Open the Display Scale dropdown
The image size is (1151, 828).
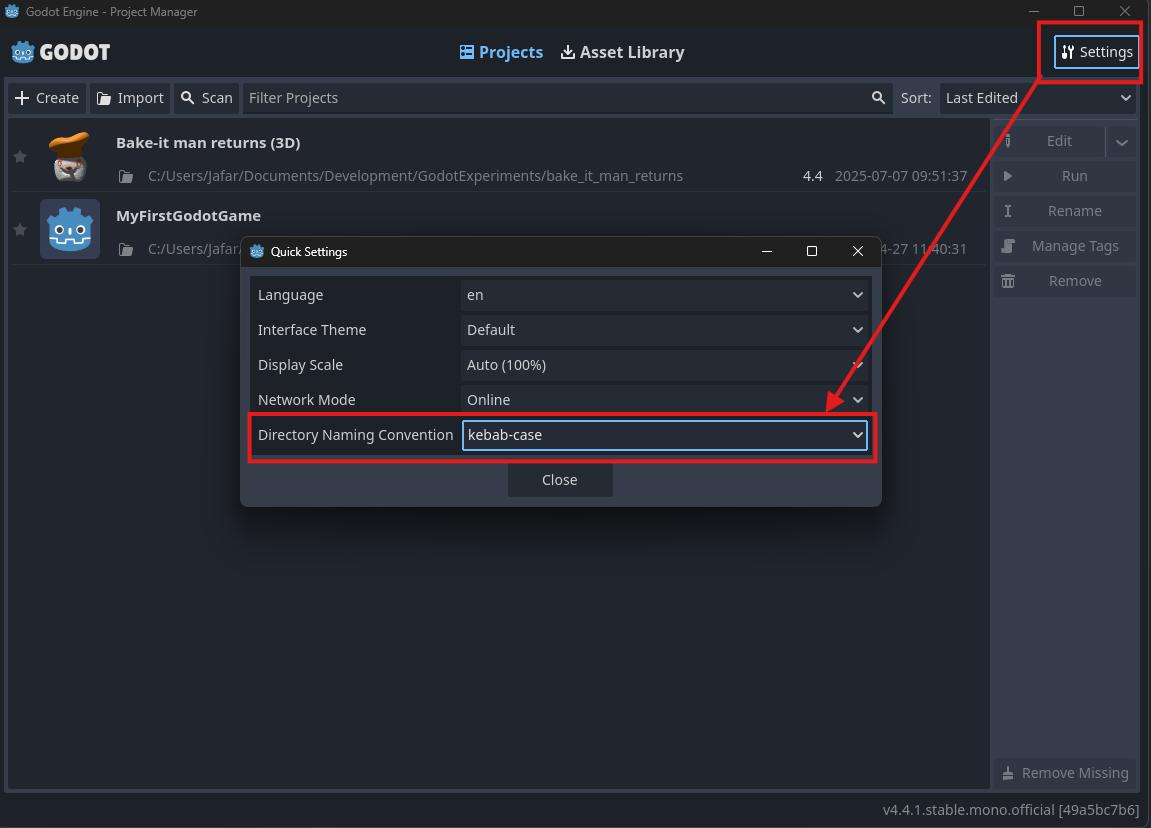(664, 365)
